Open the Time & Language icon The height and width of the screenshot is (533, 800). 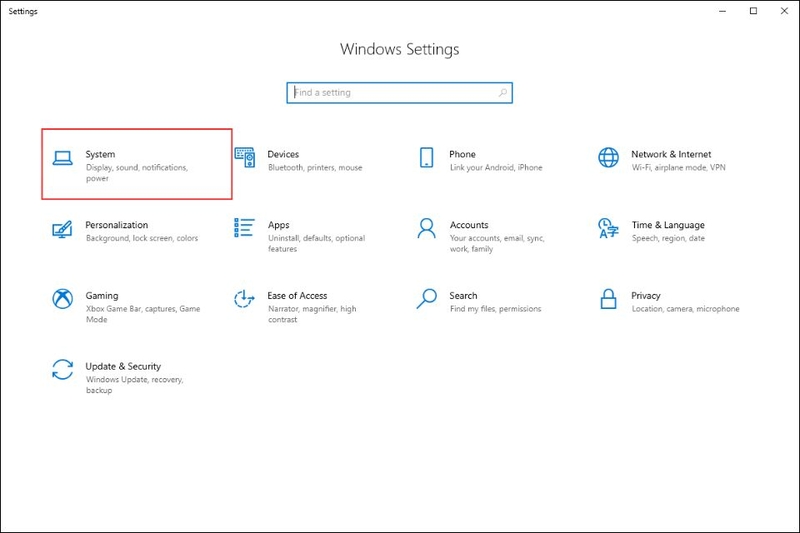click(608, 229)
